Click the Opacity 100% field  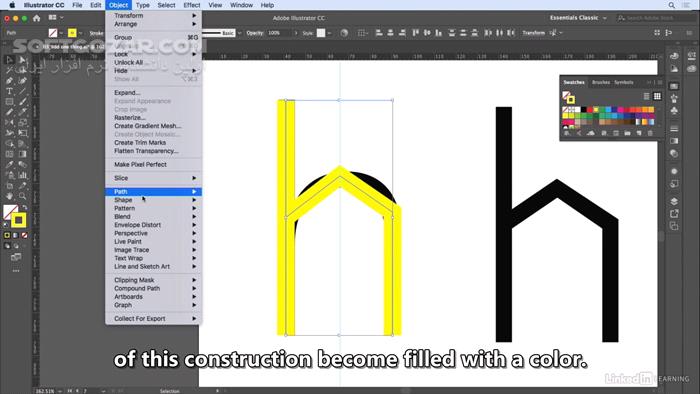pos(279,33)
